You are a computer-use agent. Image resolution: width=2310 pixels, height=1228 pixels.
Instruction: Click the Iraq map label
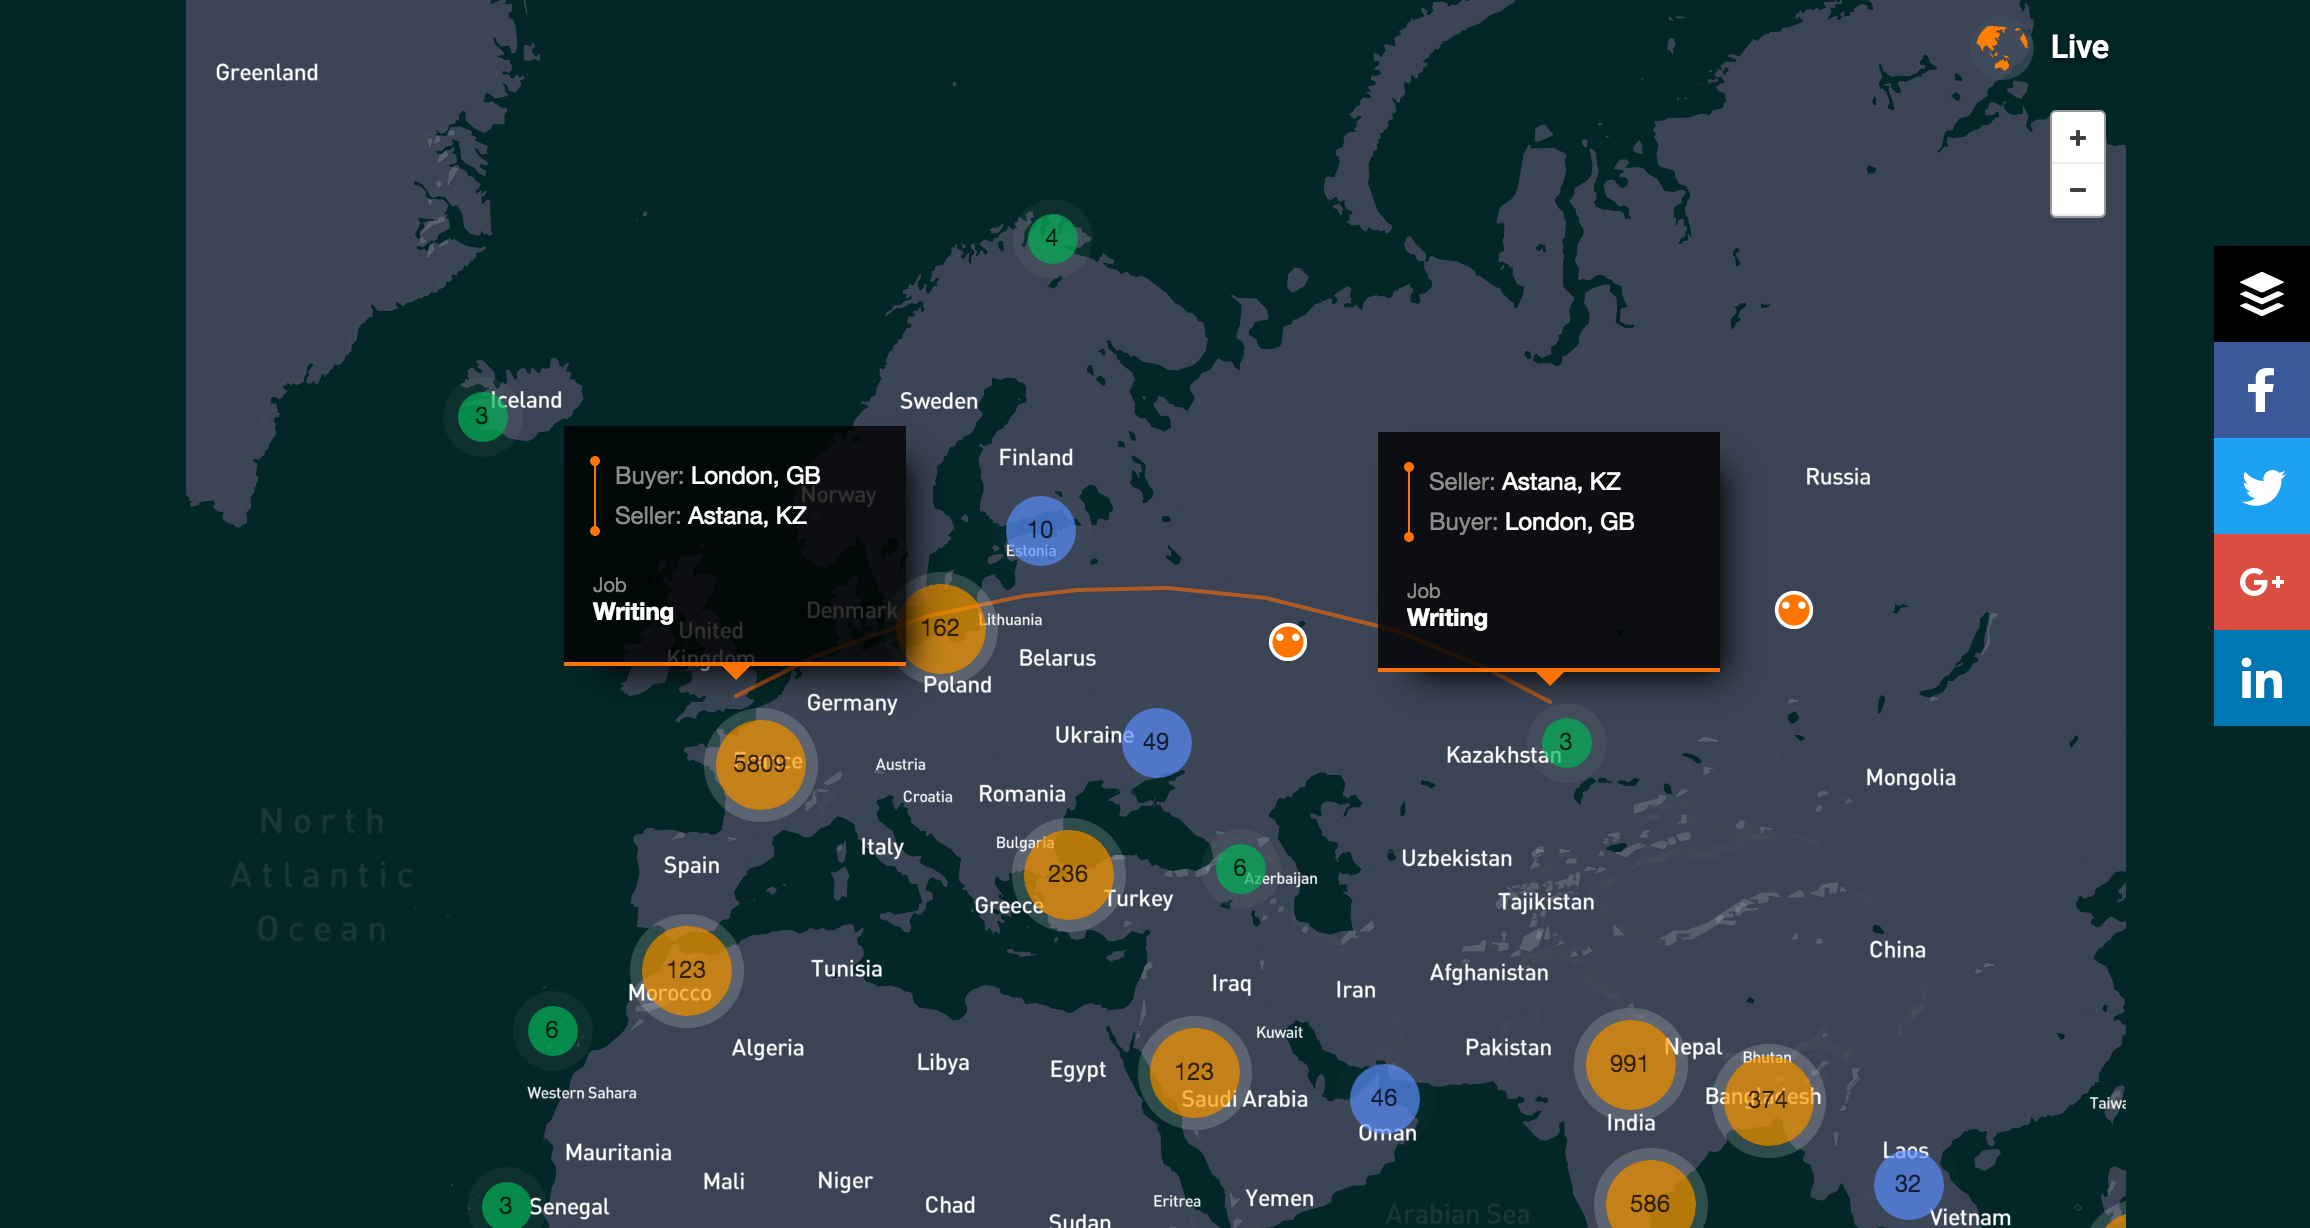pos(1232,984)
